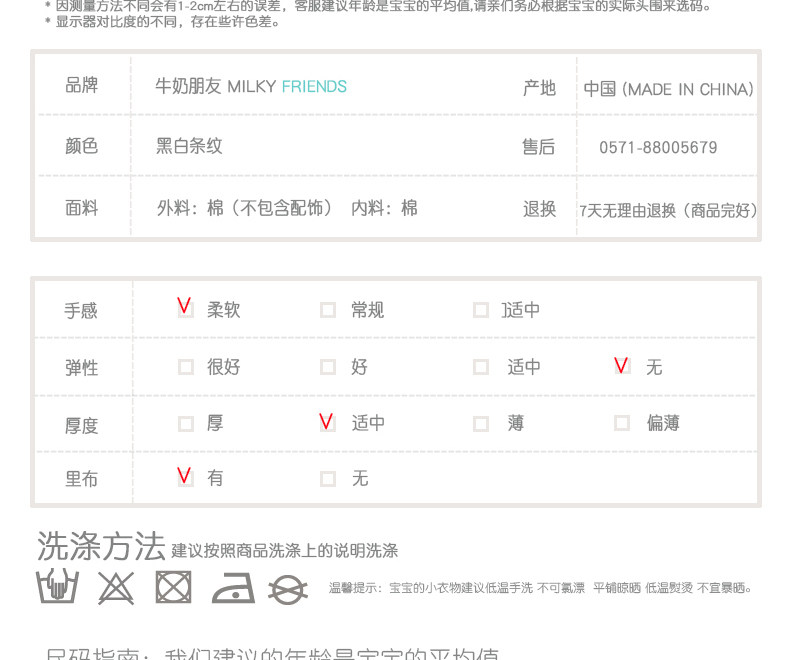Tick the 薄 checkbox in 厚度 row

481,424
